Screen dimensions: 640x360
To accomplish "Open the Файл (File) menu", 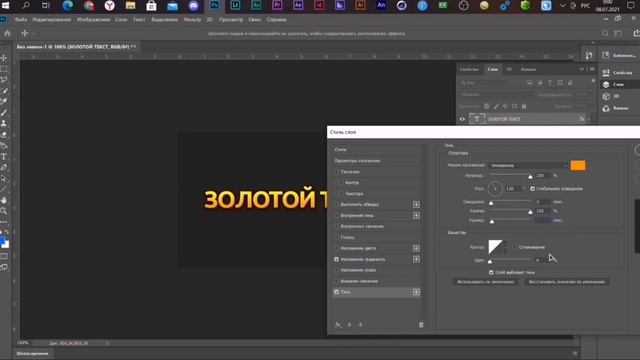I will [x=21, y=20].
